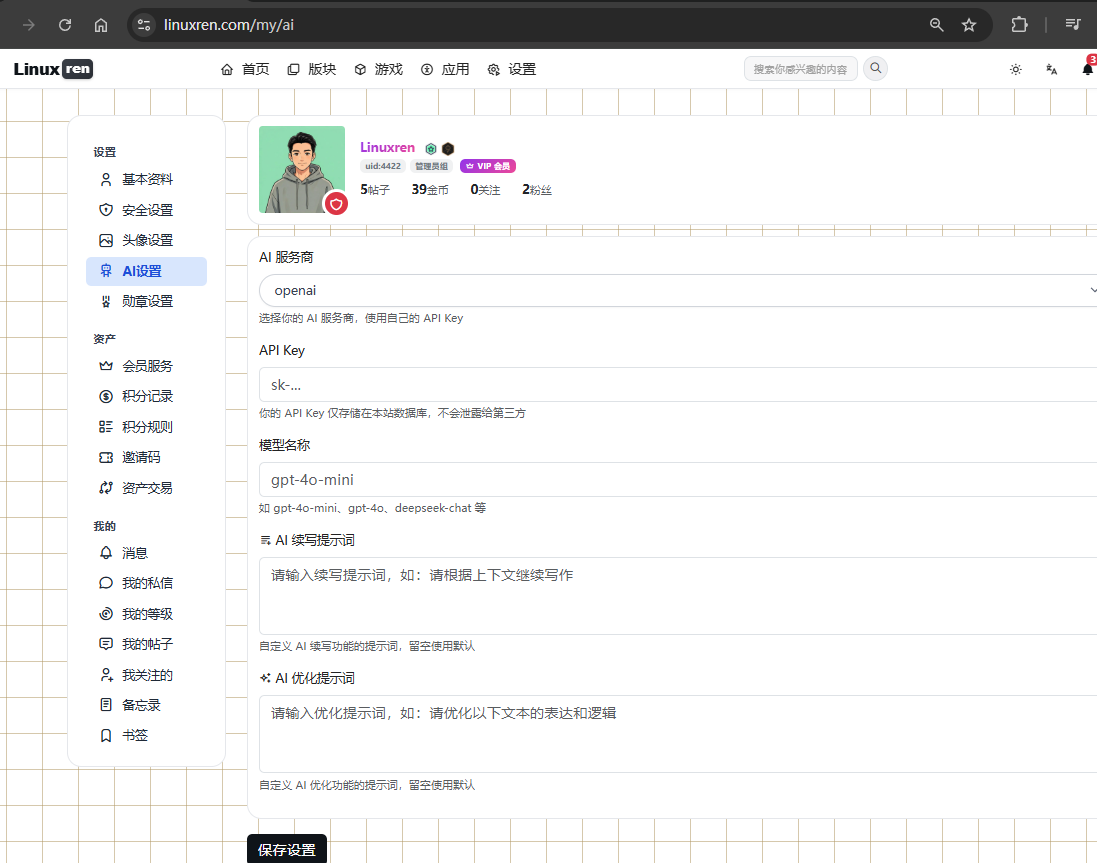This screenshot has width=1097, height=863.
Task: Click the green hexagon badge next to Linuxren
Action: tap(431, 148)
